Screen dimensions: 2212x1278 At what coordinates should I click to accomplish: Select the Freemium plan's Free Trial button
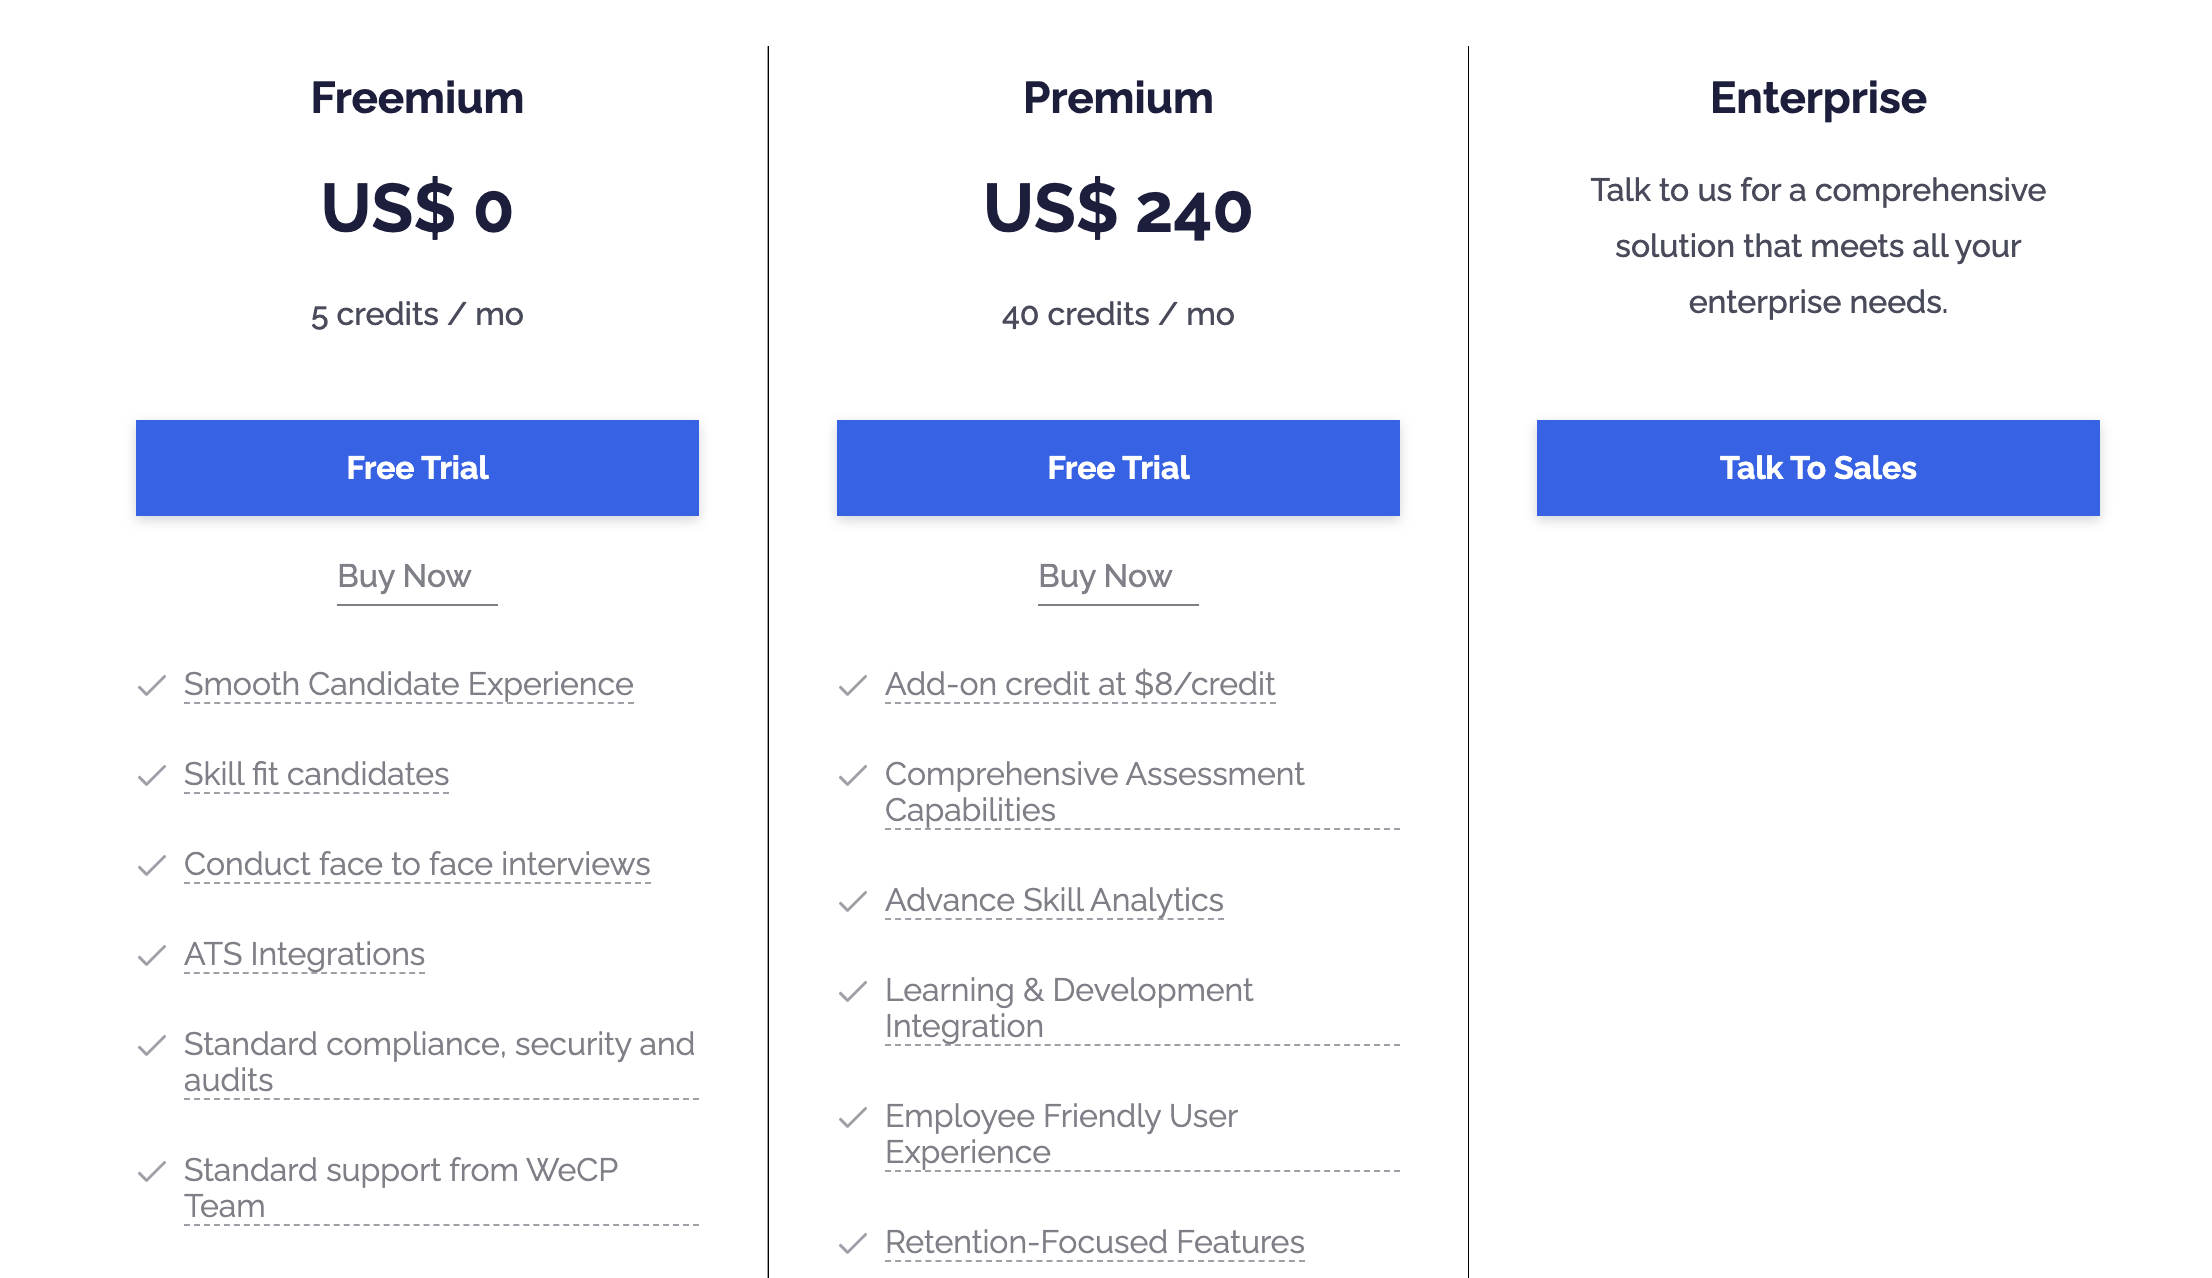pos(416,467)
